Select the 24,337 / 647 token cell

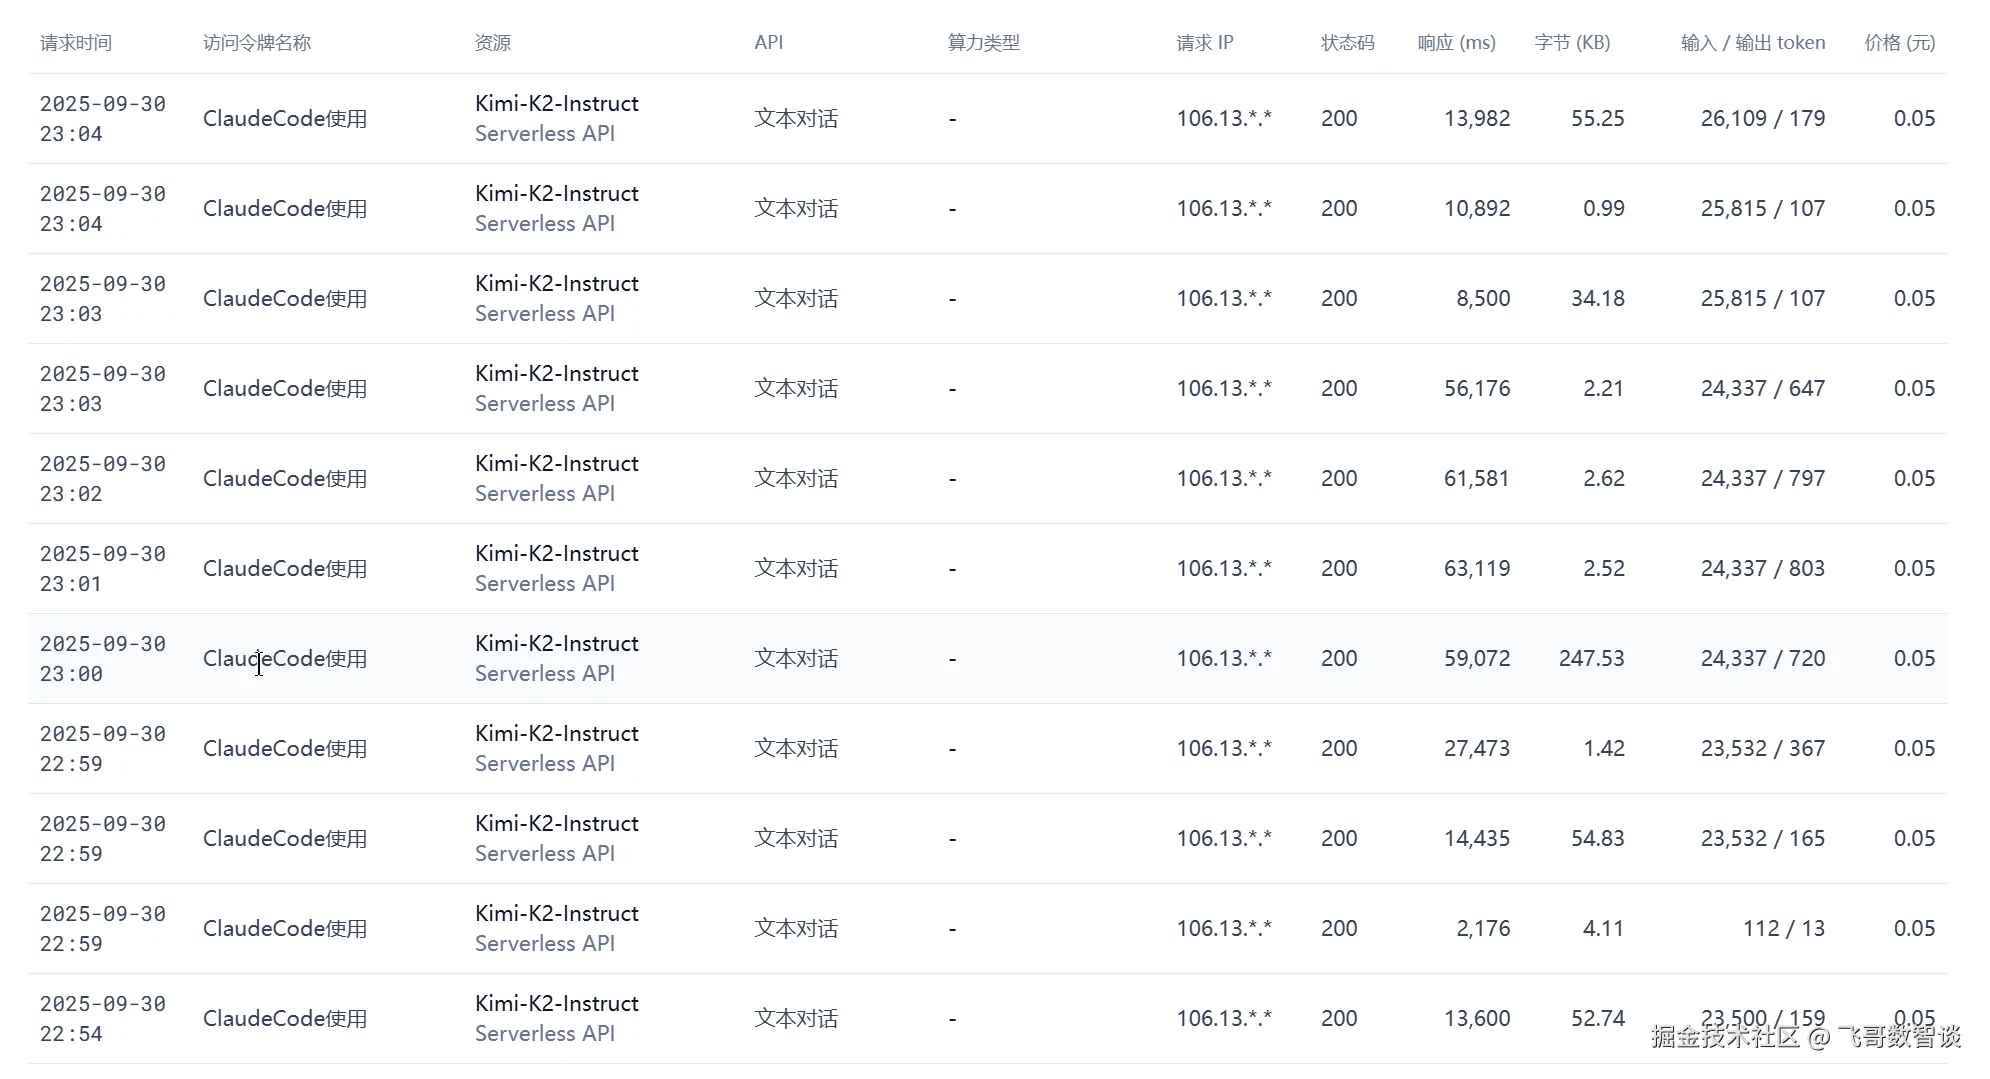(1762, 388)
